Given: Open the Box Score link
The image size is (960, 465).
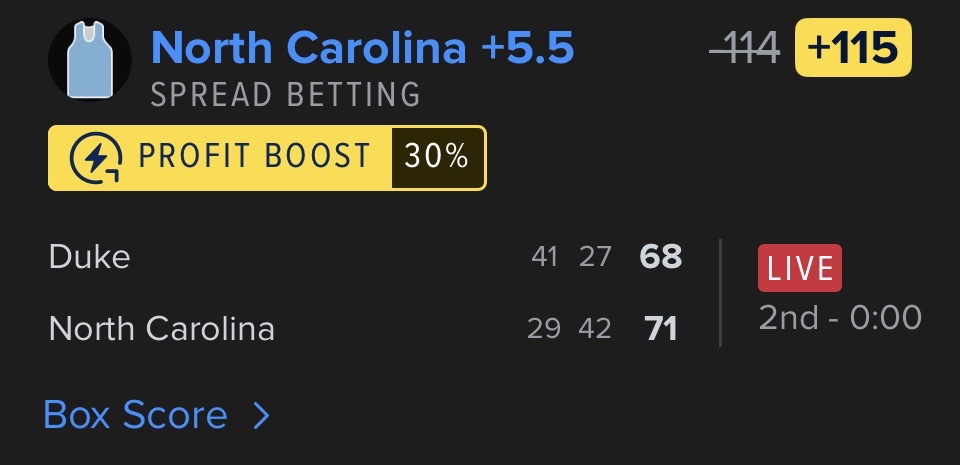Looking at the screenshot, I should (x=135, y=415).
